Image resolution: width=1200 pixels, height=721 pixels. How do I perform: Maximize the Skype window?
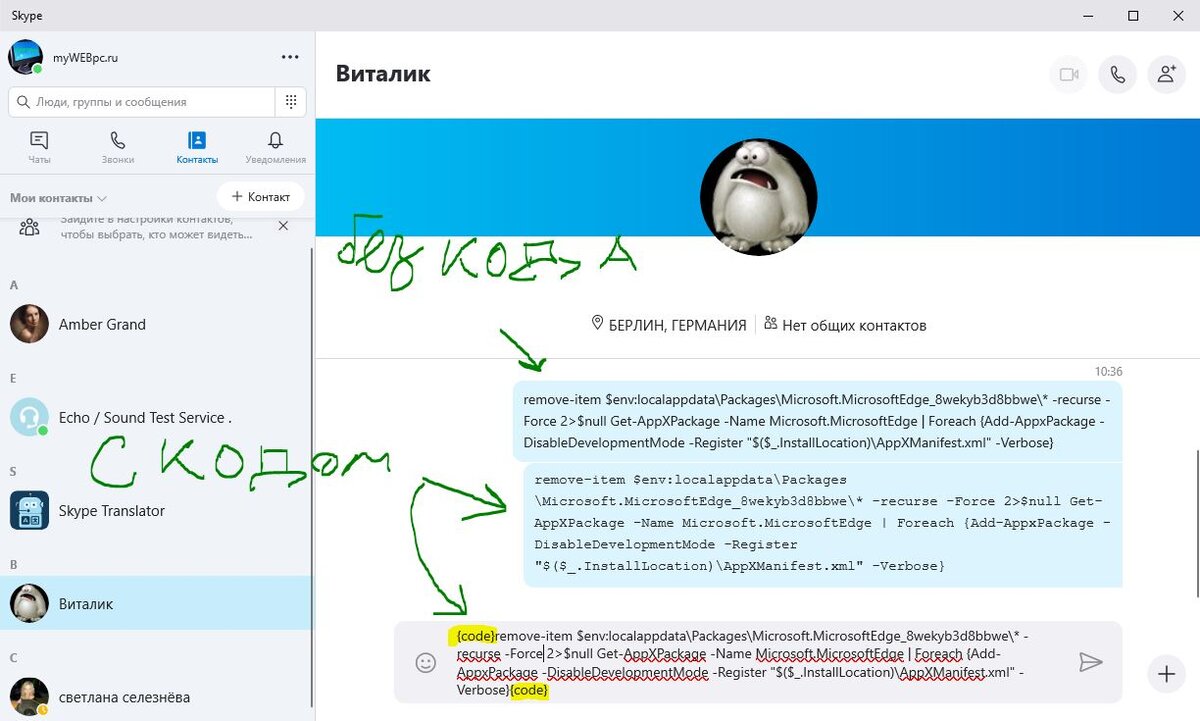[1133, 16]
